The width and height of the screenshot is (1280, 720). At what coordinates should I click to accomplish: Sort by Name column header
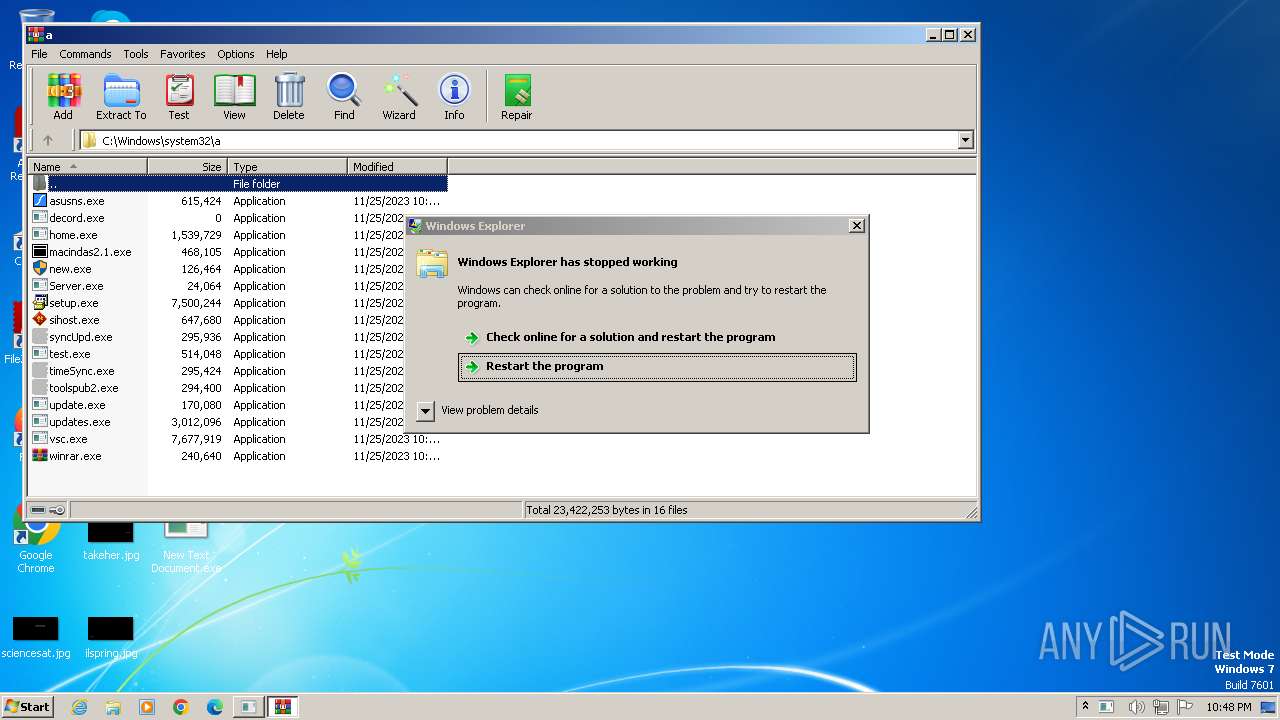pos(88,167)
